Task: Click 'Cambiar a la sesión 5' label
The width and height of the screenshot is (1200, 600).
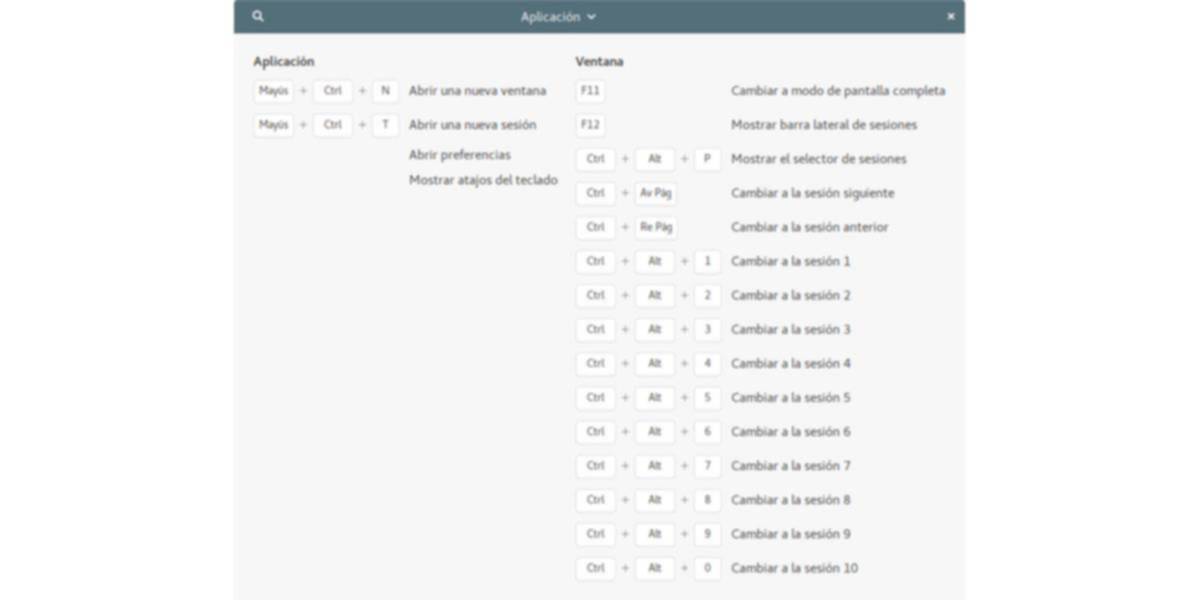Action: pos(791,398)
